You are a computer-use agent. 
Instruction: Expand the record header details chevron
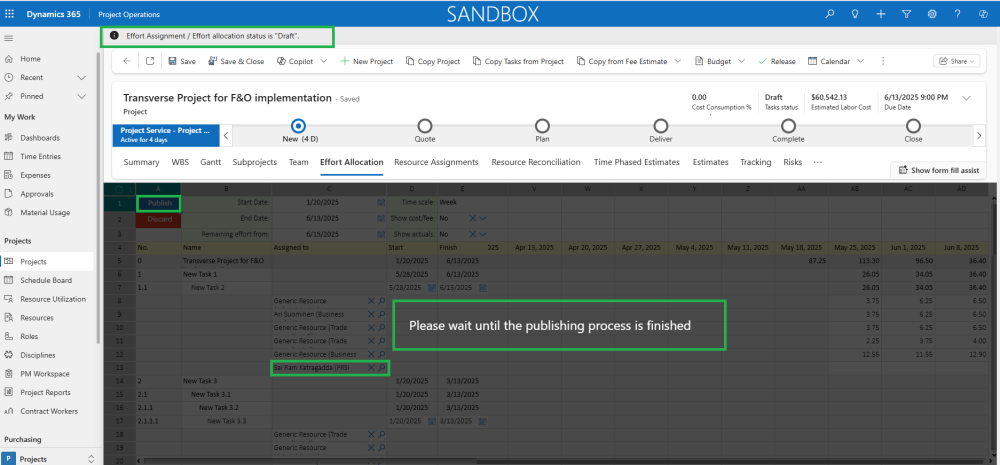pos(966,98)
